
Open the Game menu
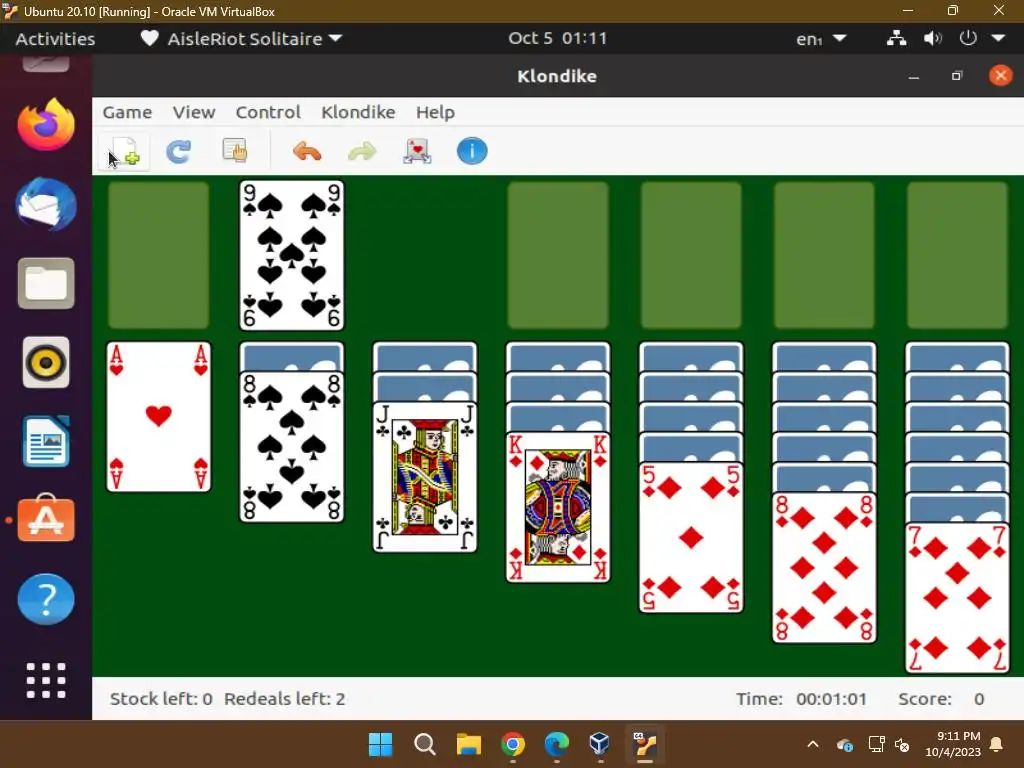coord(127,112)
